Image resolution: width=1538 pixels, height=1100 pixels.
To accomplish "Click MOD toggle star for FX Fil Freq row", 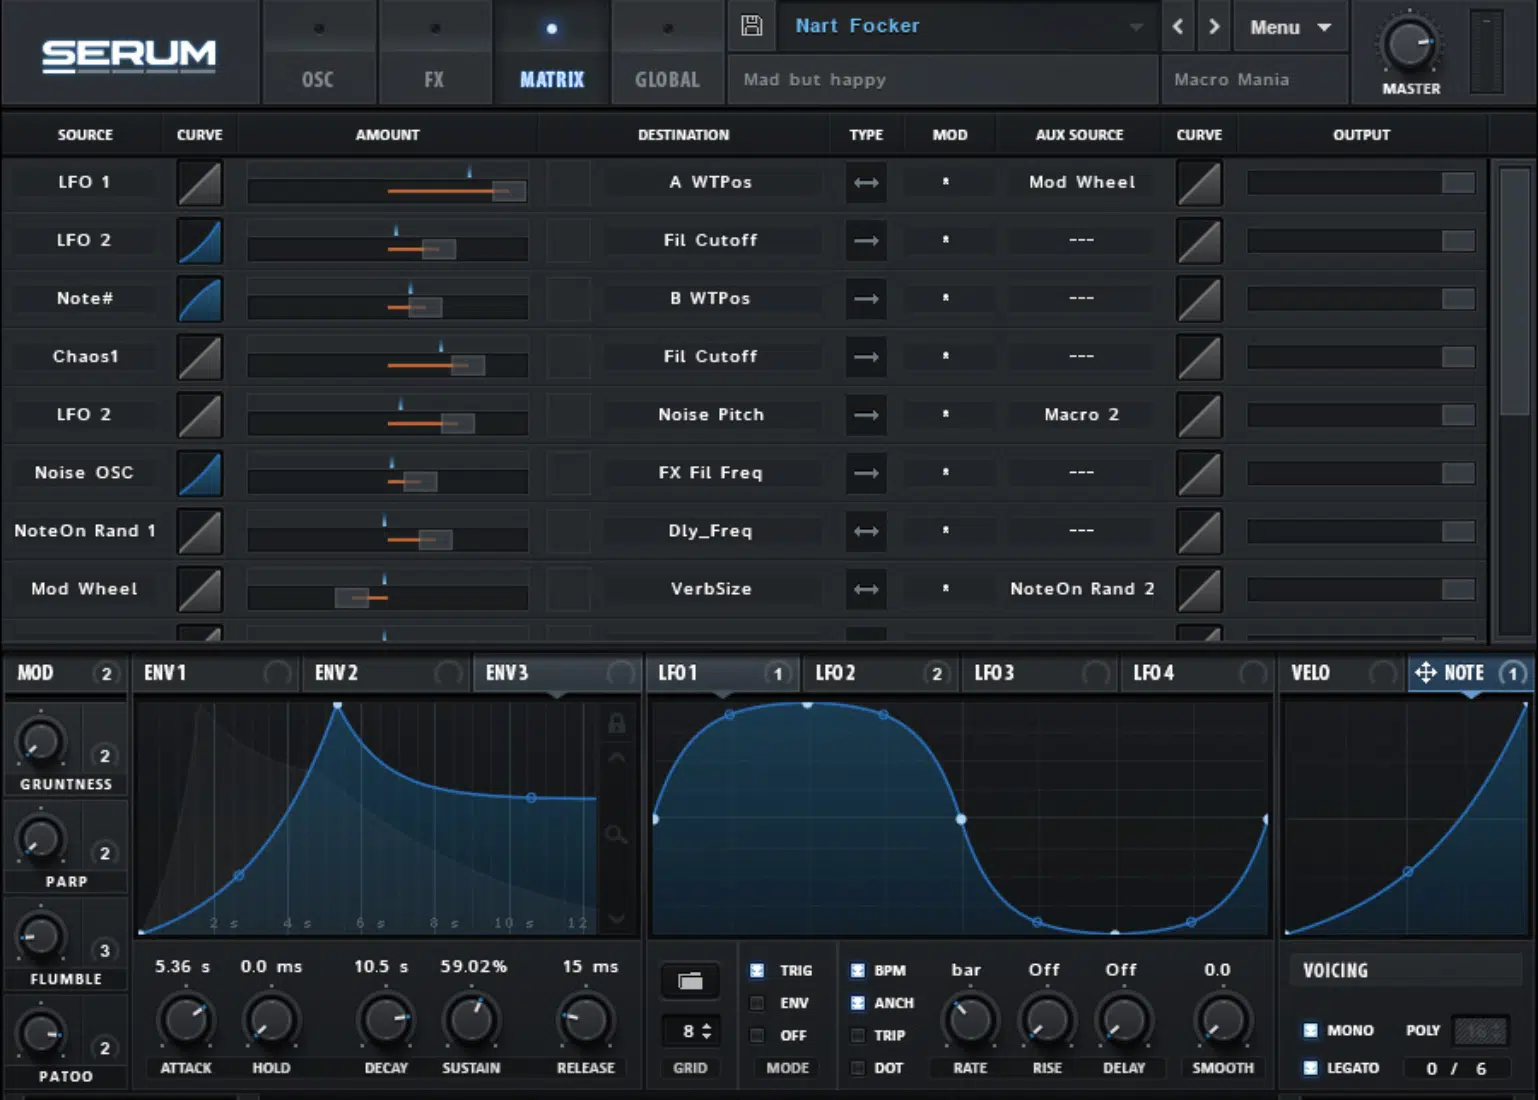I will (x=946, y=472).
